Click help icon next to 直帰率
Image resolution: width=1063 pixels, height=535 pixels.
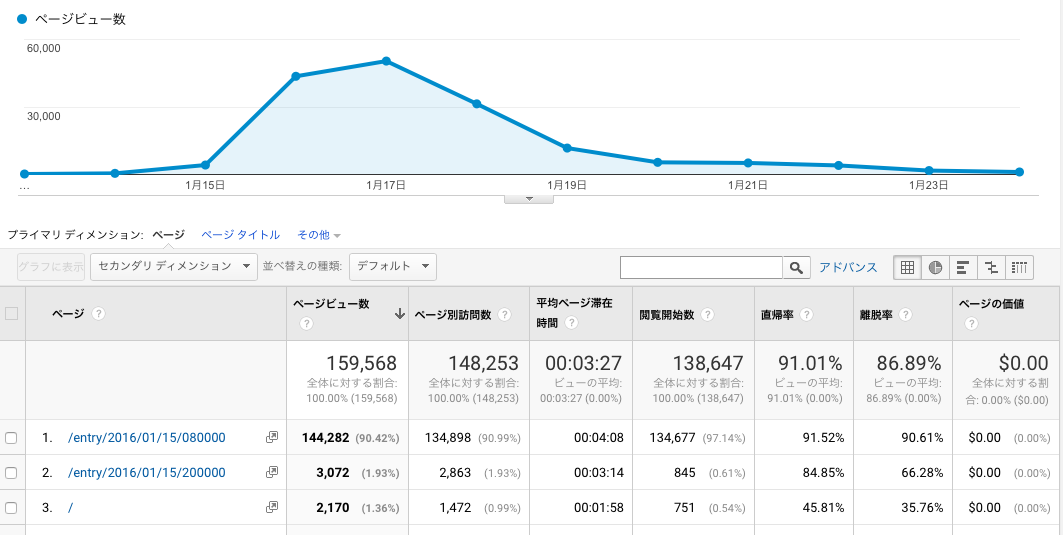tap(806, 314)
